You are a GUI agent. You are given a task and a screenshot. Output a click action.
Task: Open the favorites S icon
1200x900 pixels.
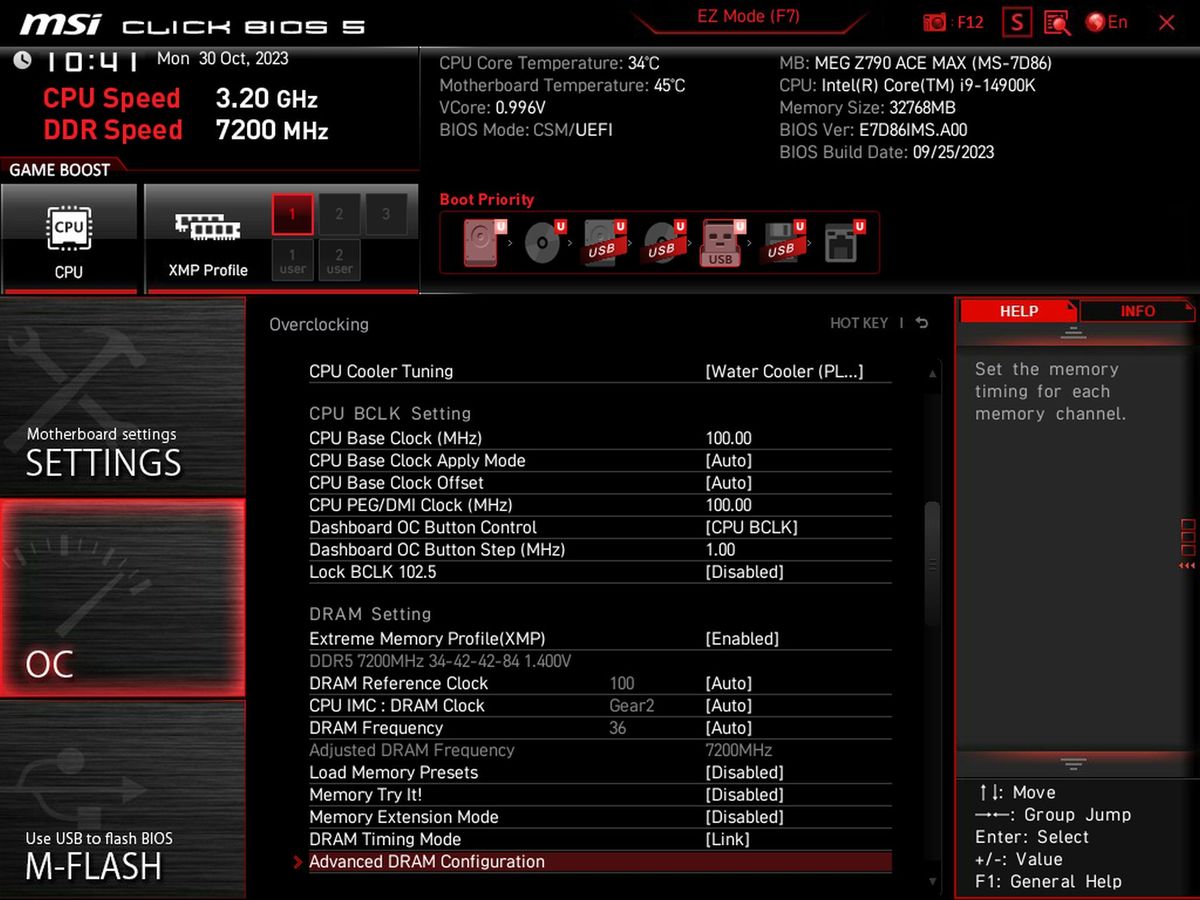click(1017, 22)
